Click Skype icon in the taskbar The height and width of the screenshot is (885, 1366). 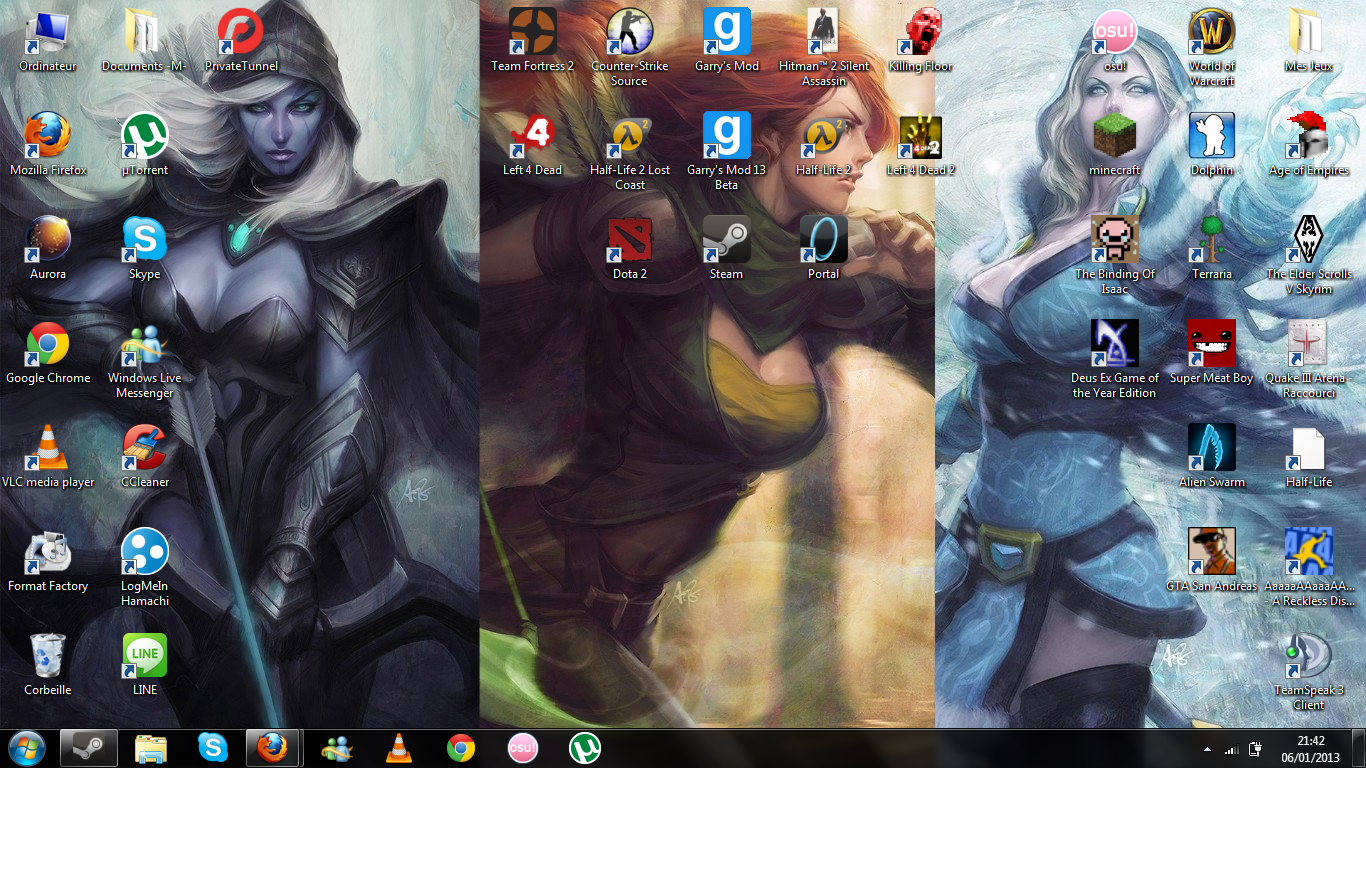[x=212, y=748]
